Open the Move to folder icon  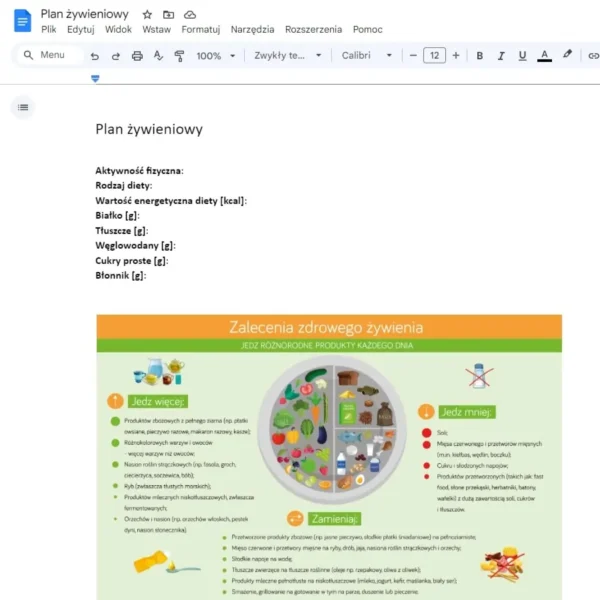(168, 15)
